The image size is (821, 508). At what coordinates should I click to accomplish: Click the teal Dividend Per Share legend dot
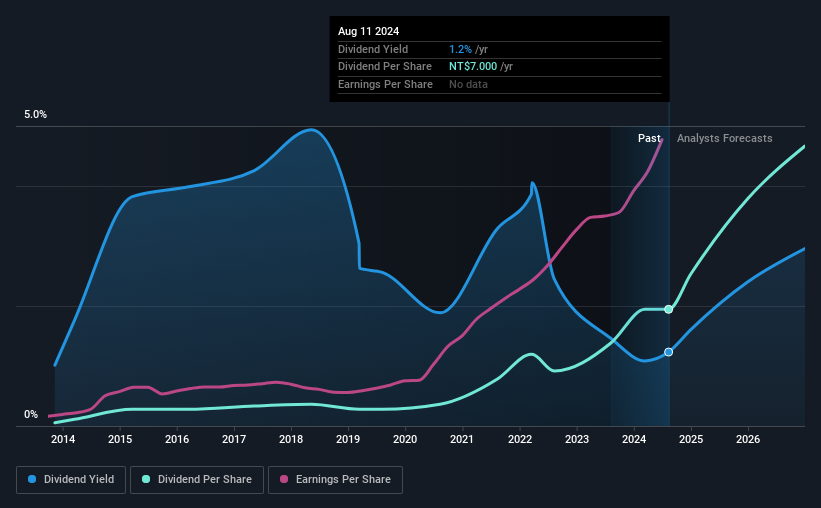tap(146, 479)
